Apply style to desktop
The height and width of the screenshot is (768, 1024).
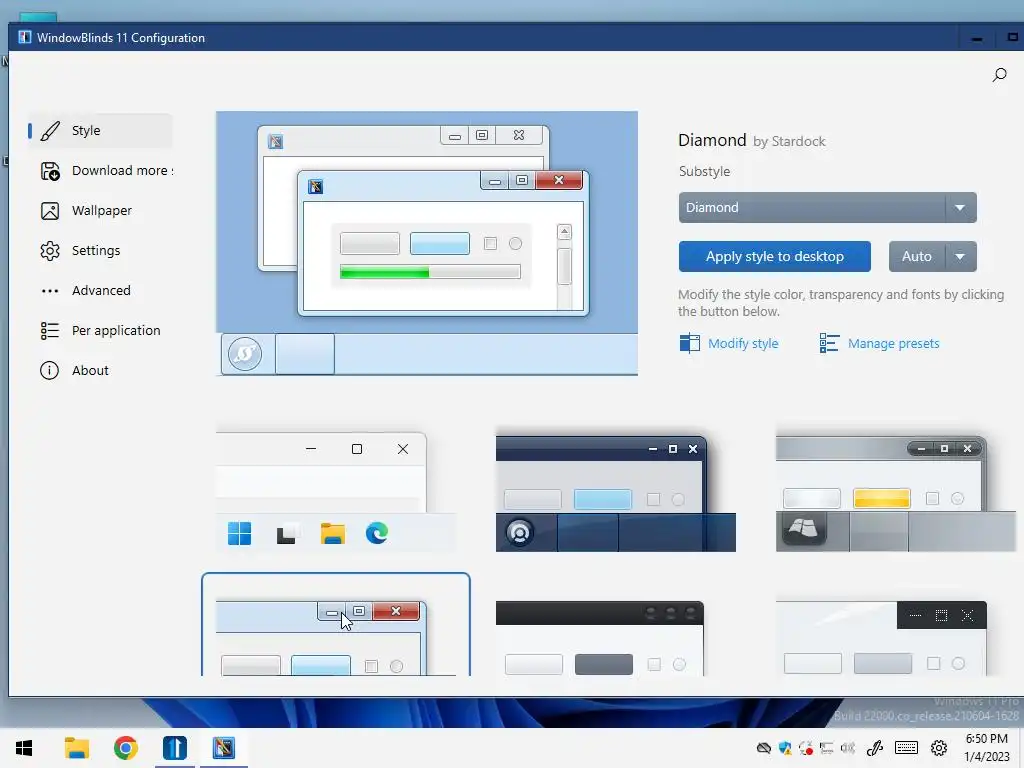pyautogui.click(x=775, y=257)
